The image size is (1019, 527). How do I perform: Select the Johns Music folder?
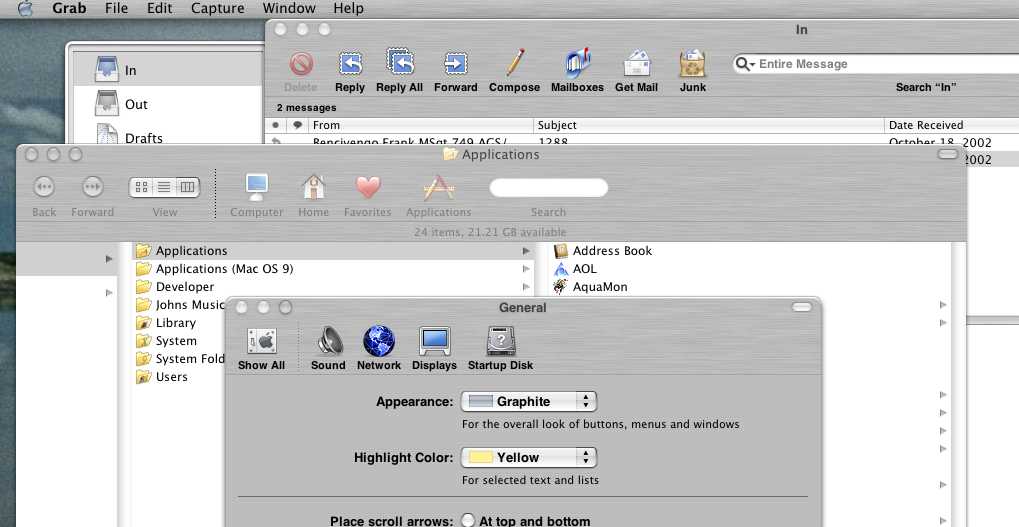coord(180,305)
